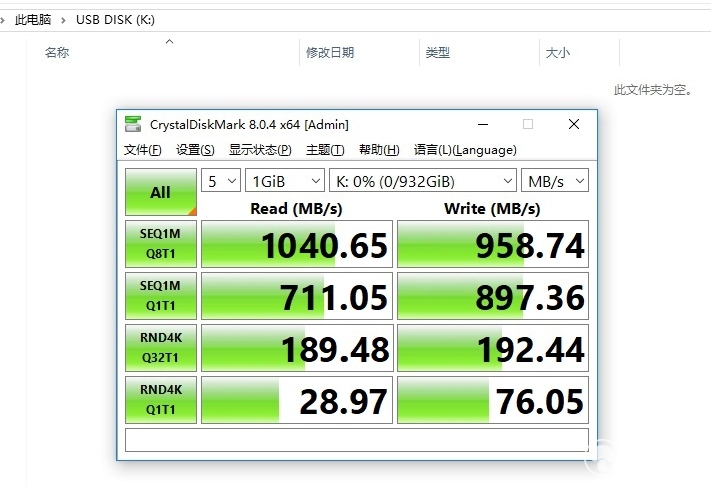Start the RND4K Q1T1 test
711x486 pixels.
(x=161, y=400)
